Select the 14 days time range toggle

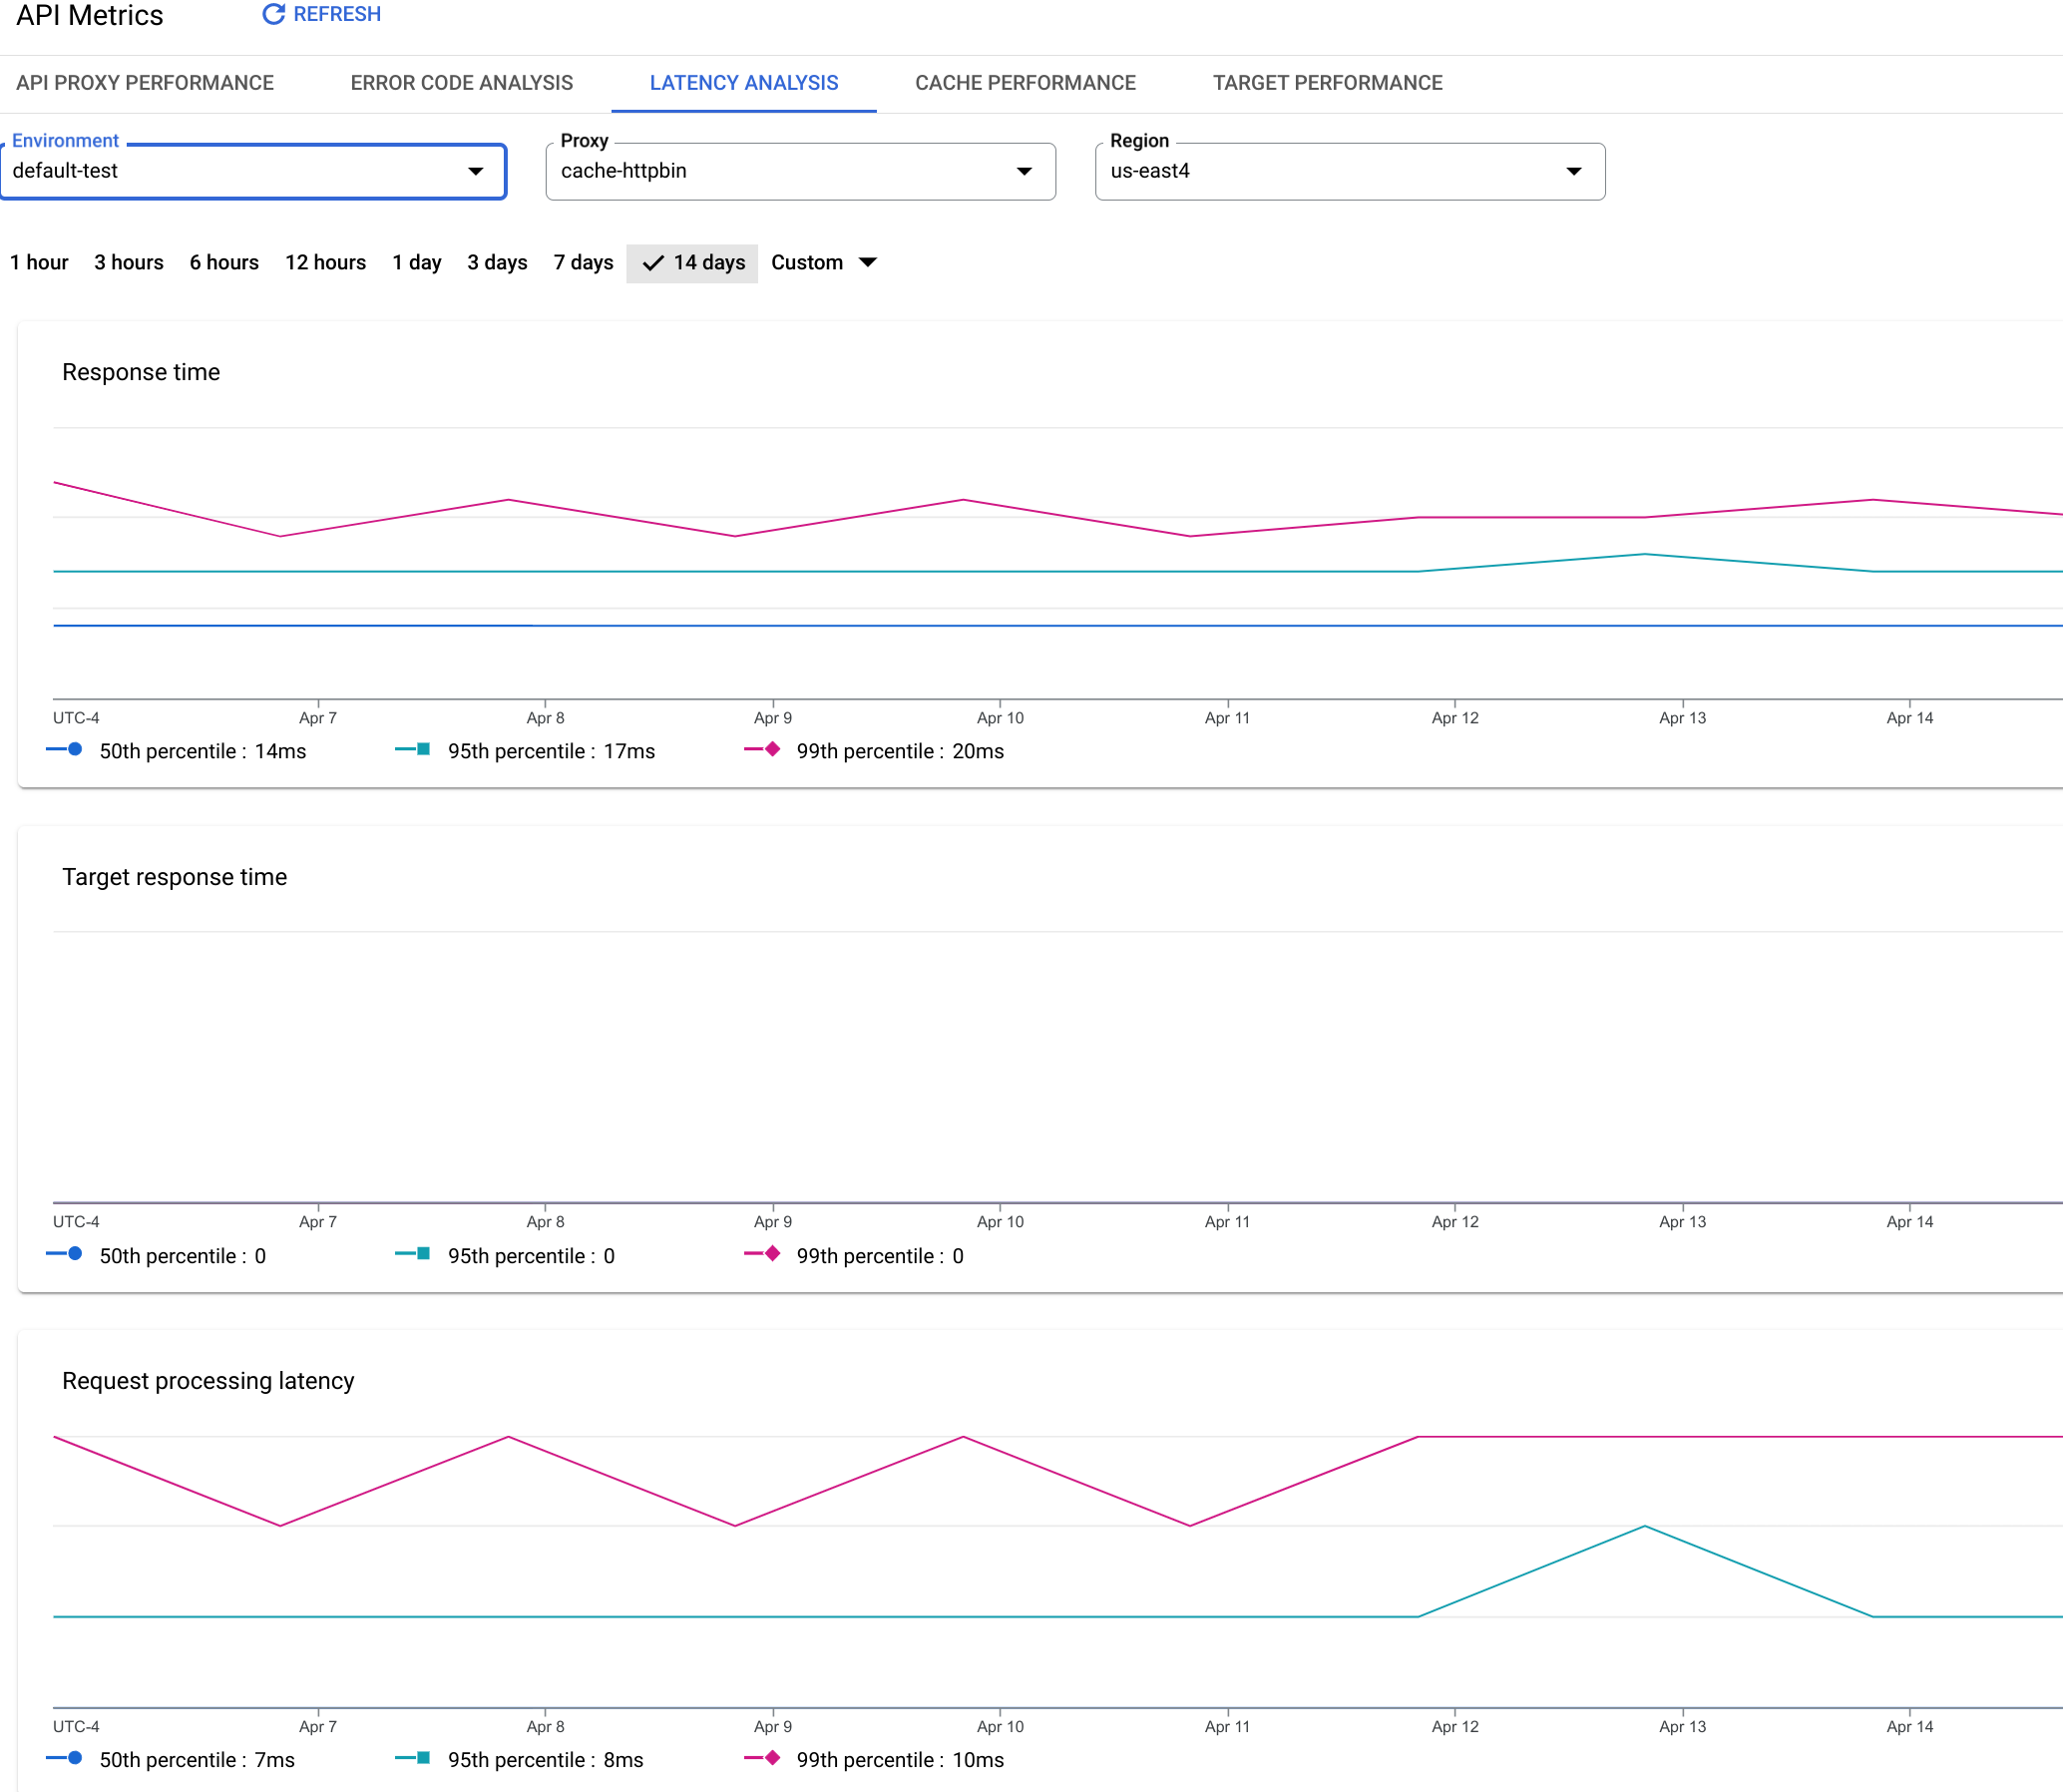click(x=689, y=261)
